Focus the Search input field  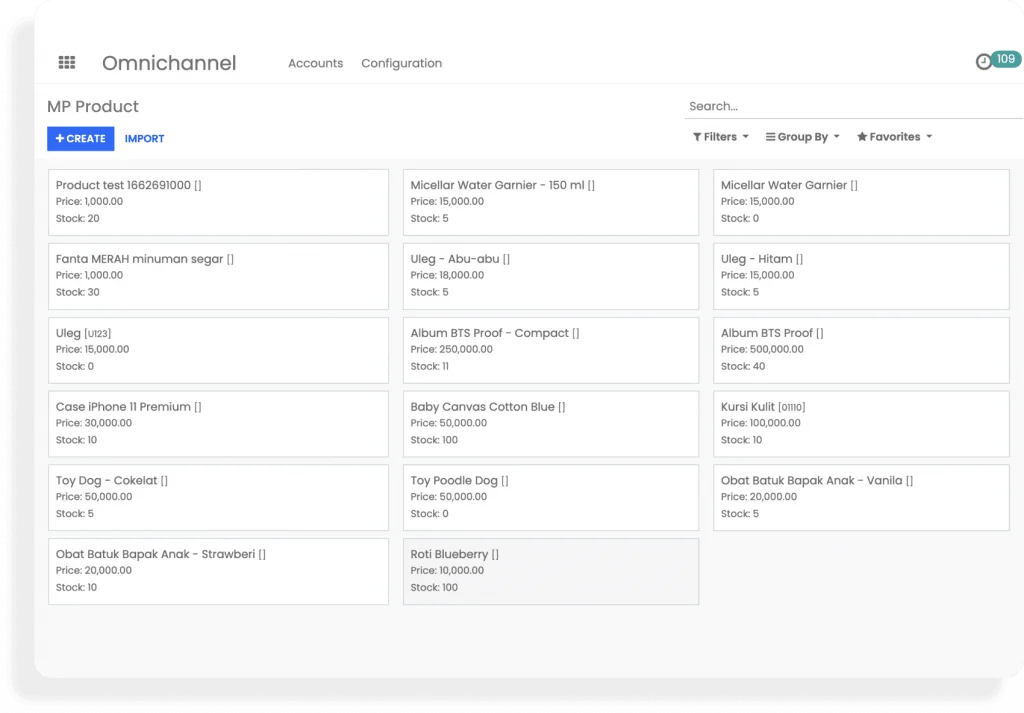point(853,106)
